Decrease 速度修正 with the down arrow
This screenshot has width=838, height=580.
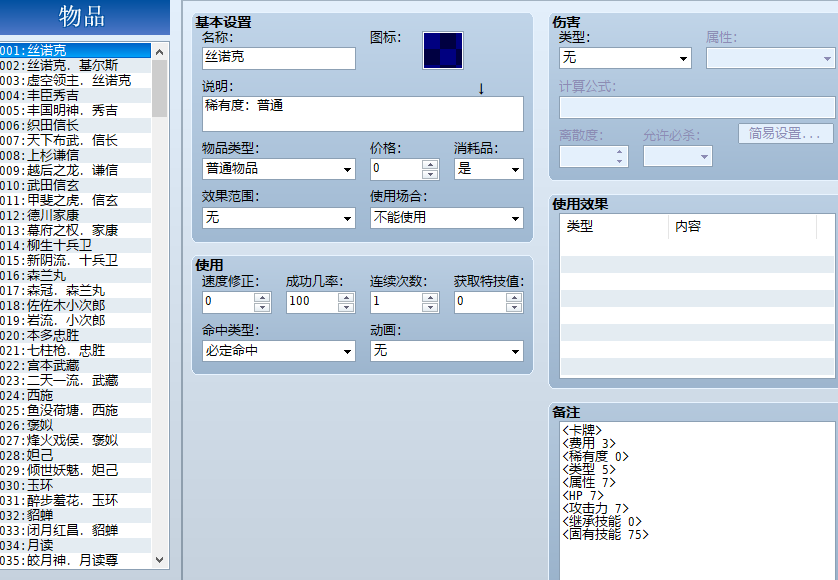(262, 307)
